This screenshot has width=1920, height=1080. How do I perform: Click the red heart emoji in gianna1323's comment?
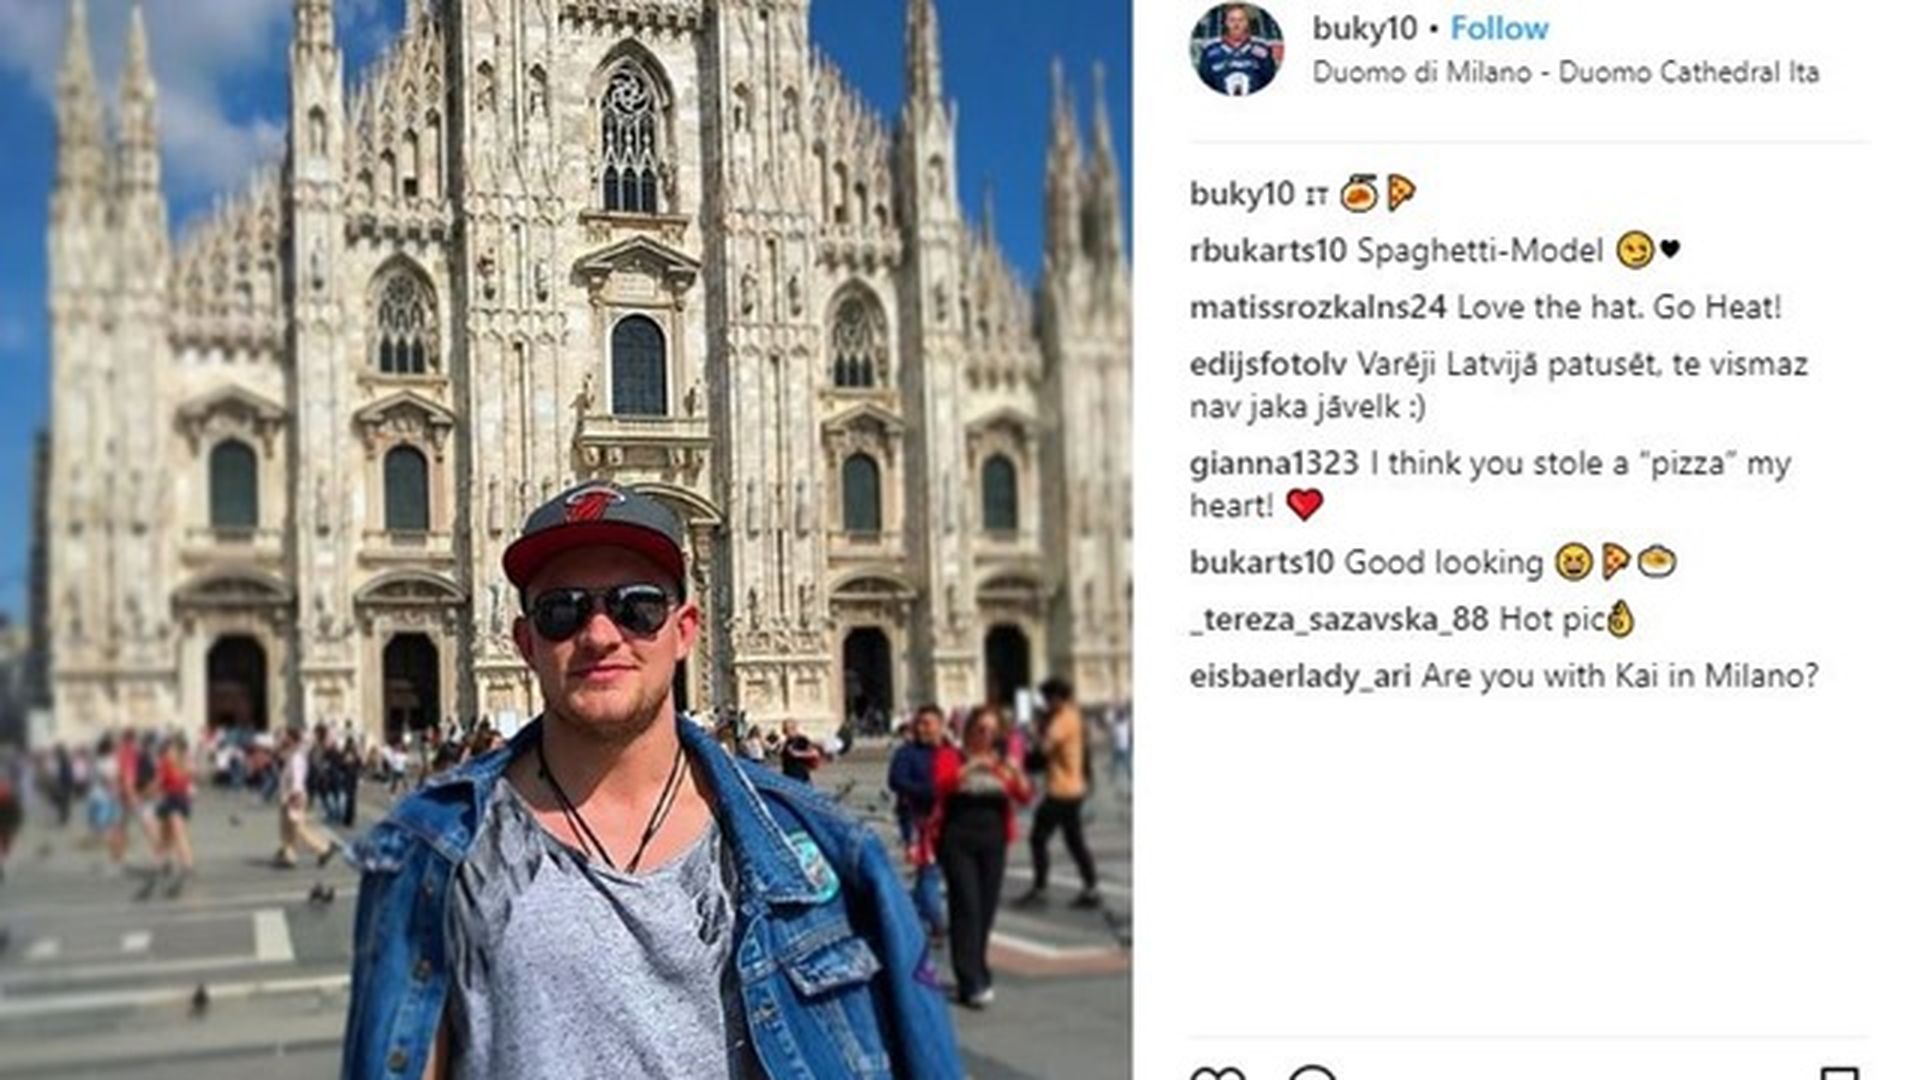click(x=1304, y=505)
